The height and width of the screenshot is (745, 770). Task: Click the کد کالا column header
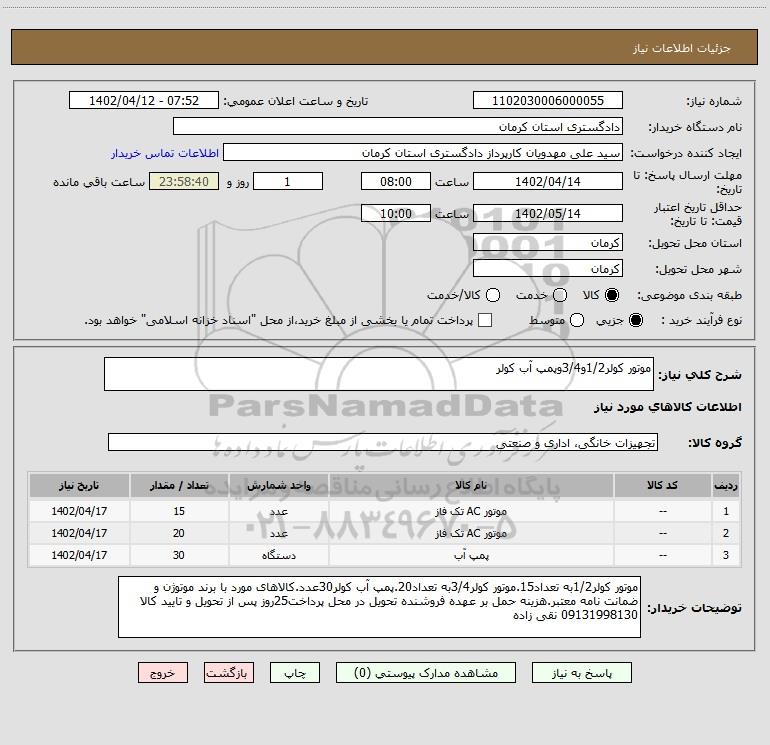pyautogui.click(x=662, y=485)
